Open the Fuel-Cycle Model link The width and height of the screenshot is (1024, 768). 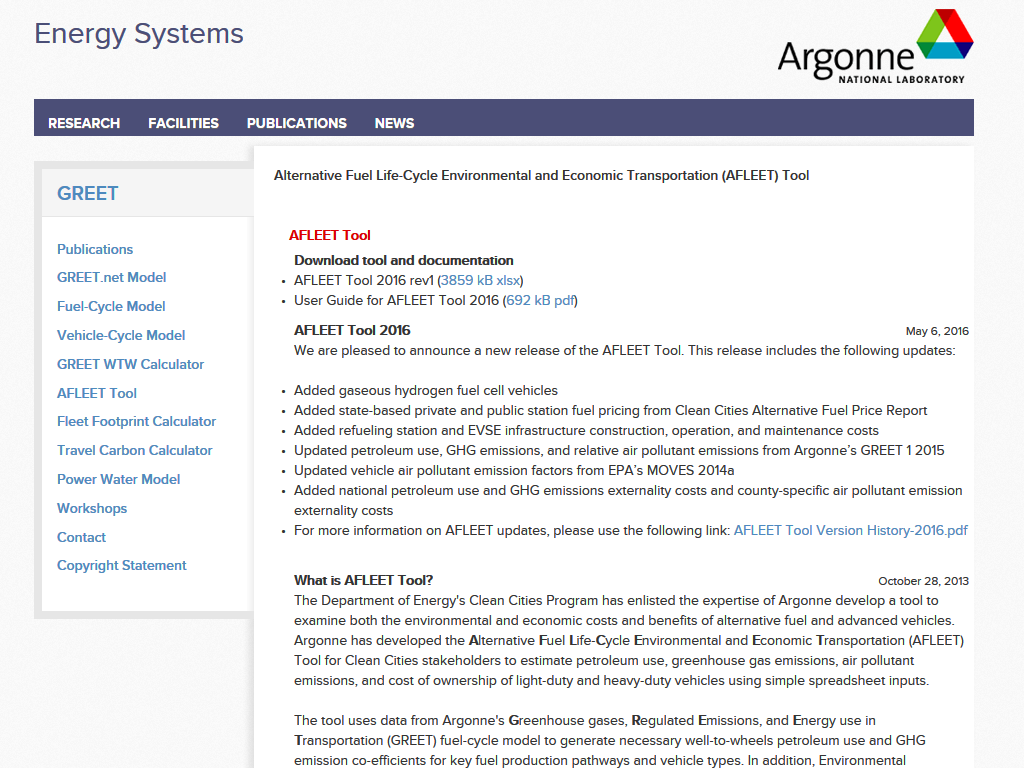coord(111,306)
